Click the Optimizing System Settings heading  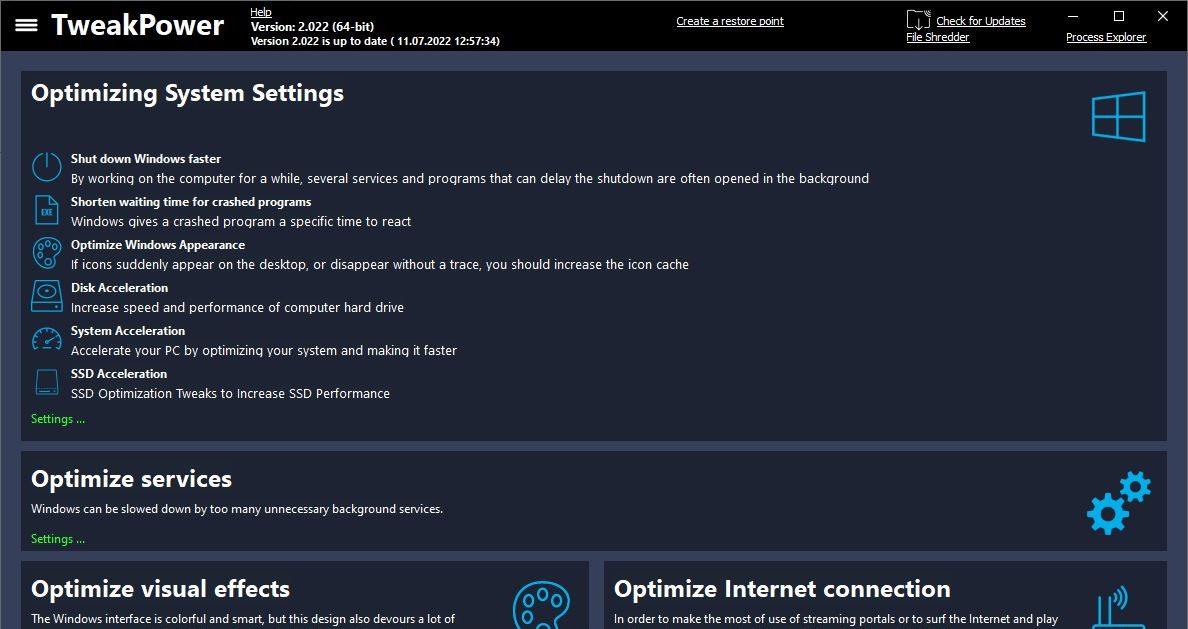click(187, 93)
